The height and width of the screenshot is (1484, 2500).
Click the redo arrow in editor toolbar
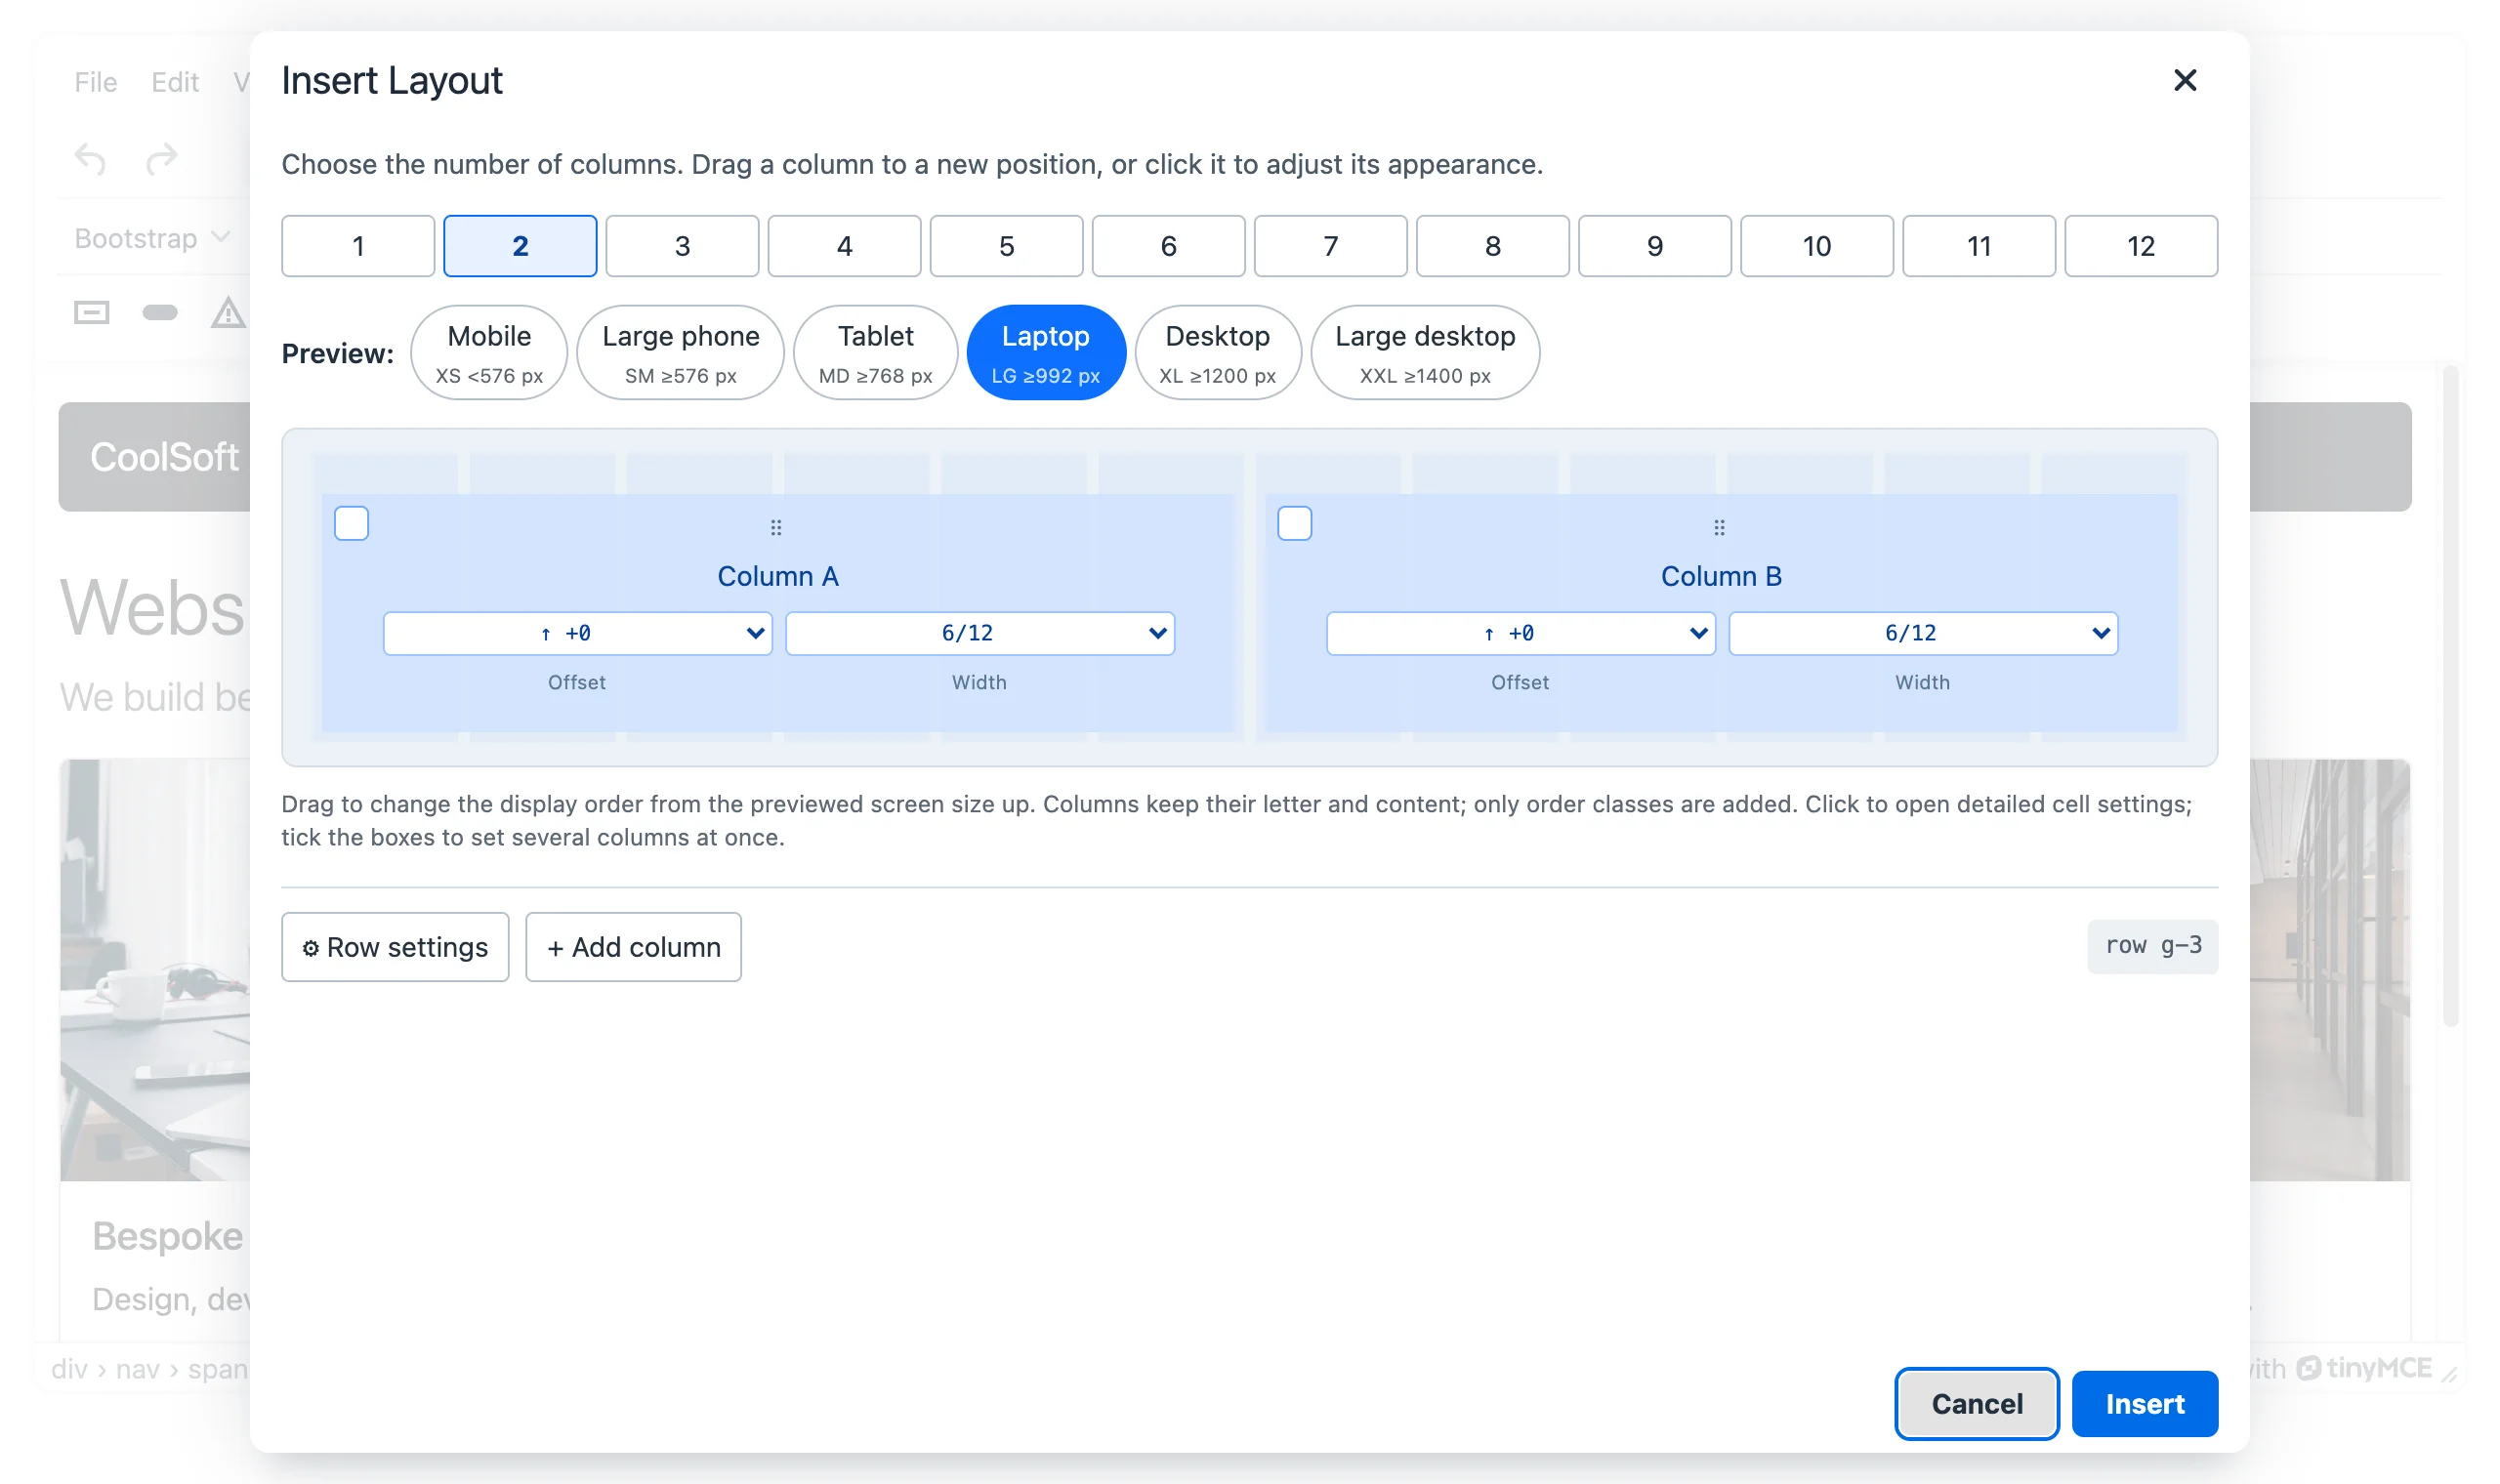click(162, 158)
